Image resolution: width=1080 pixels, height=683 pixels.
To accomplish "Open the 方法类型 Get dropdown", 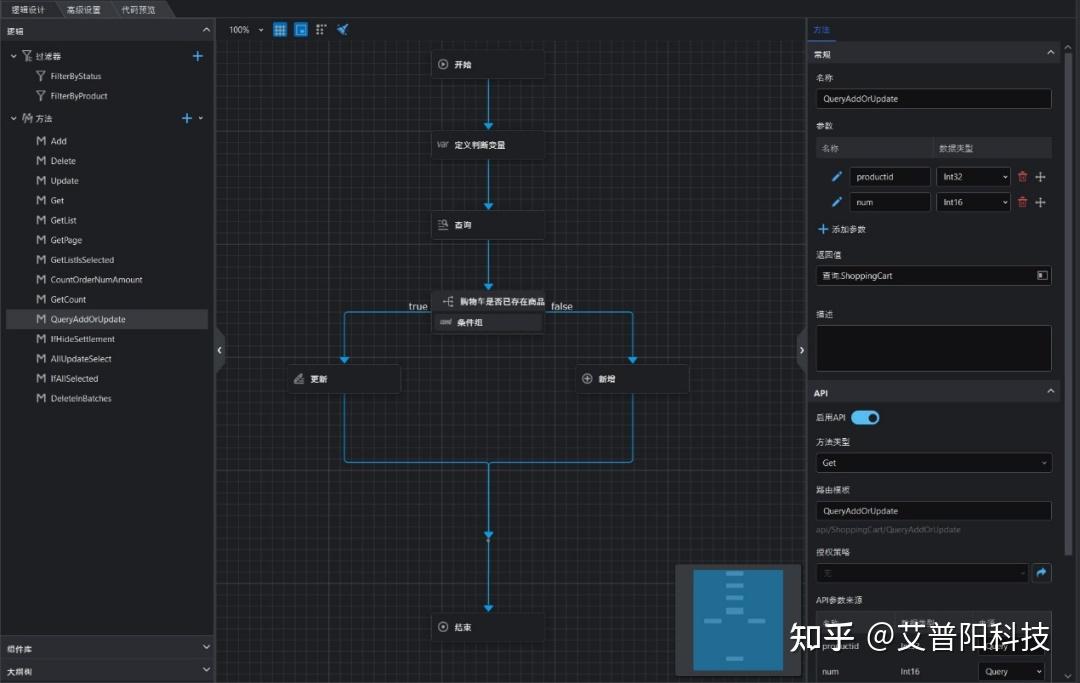I will point(933,463).
